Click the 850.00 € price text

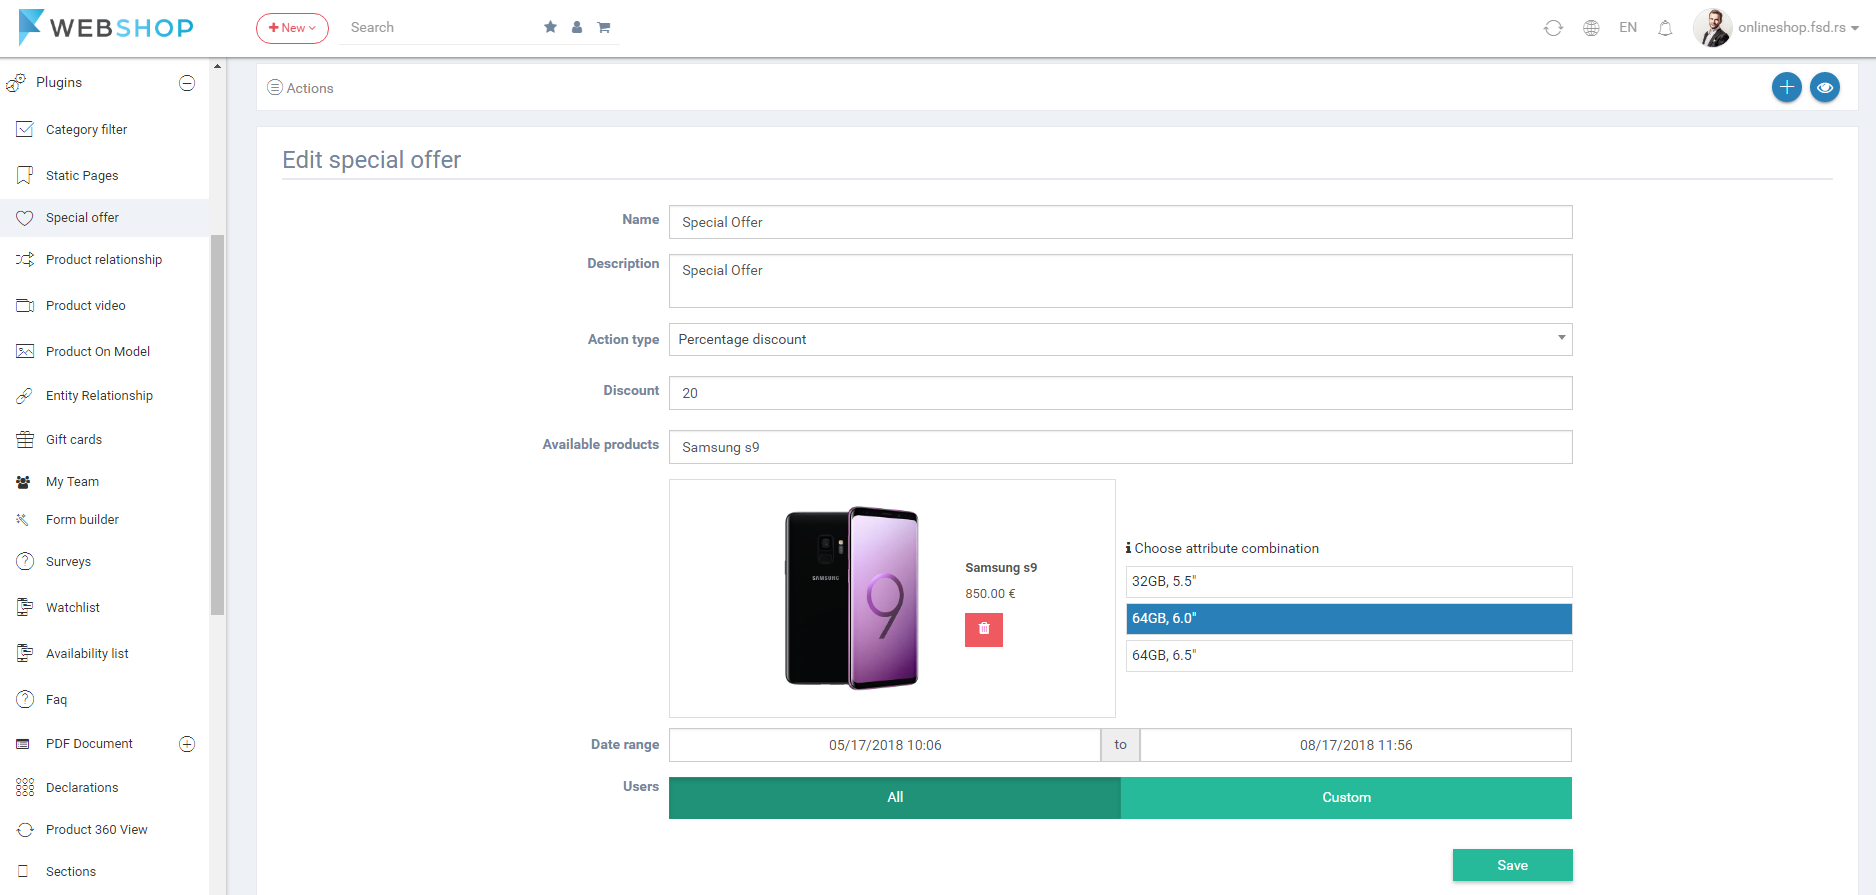(x=990, y=593)
